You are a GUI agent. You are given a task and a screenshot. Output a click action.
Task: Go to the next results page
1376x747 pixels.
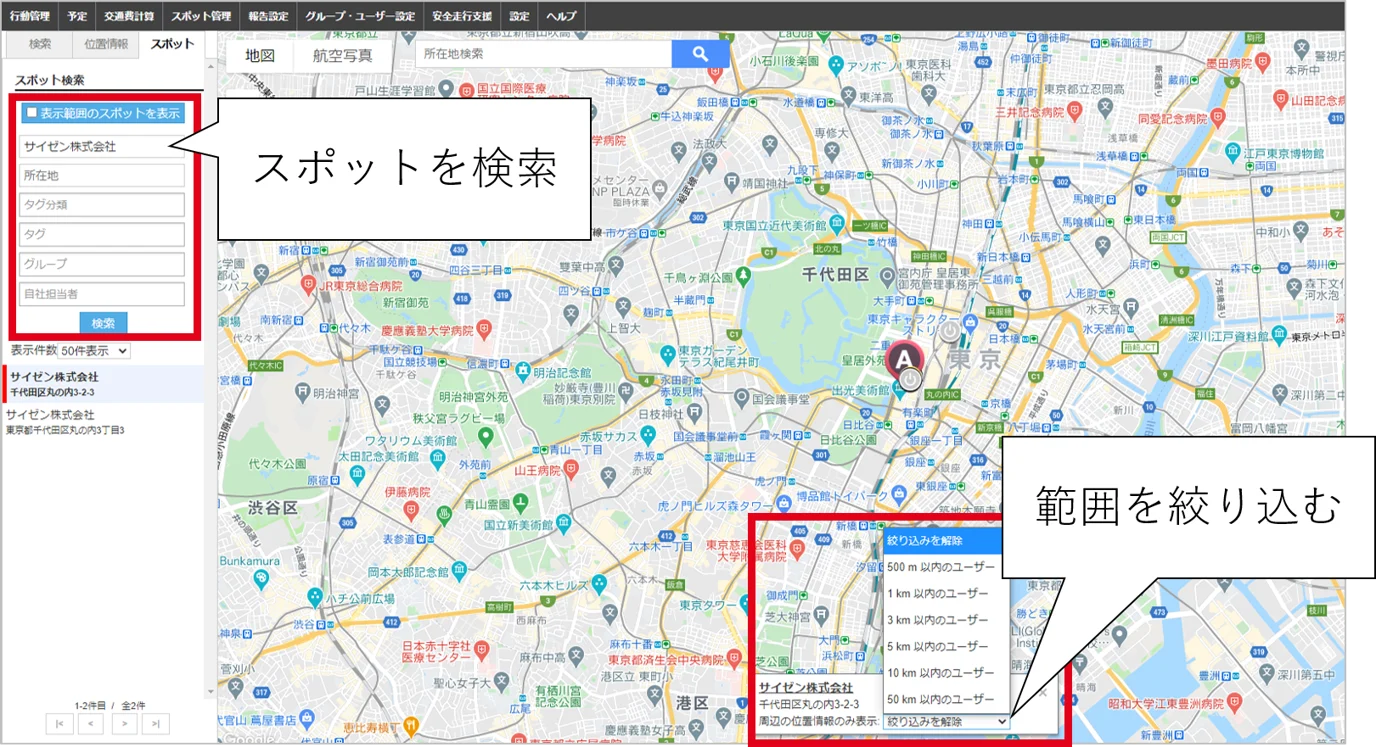pyautogui.click(x=124, y=724)
